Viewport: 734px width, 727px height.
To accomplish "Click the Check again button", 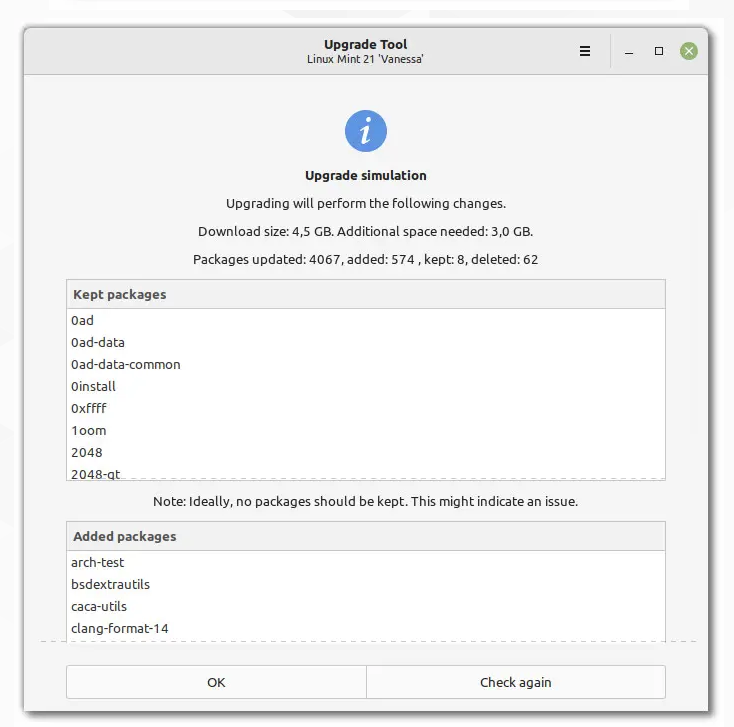I will click(515, 682).
